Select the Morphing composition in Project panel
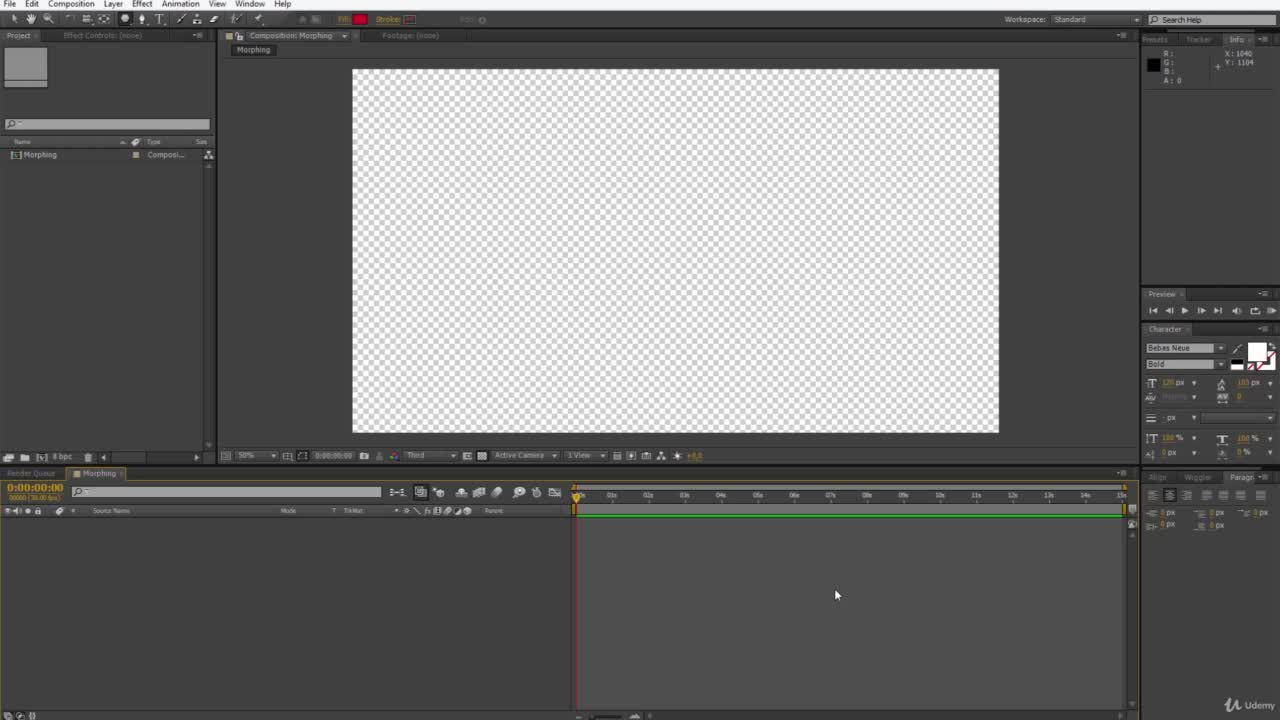The width and height of the screenshot is (1280, 720). 40,155
